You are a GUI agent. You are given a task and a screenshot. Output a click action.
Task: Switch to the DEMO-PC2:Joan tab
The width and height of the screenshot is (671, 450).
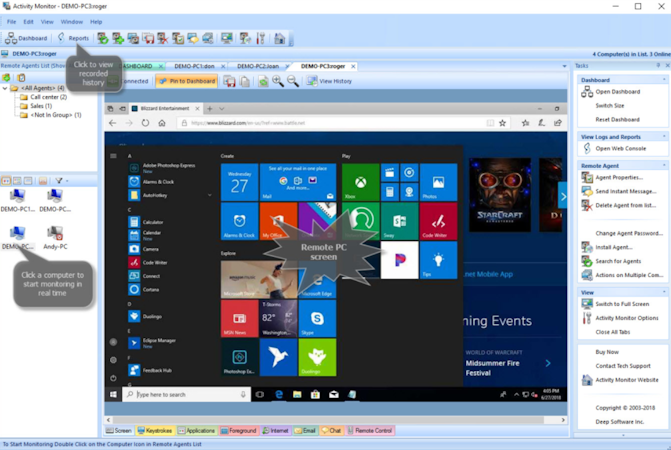point(258,66)
